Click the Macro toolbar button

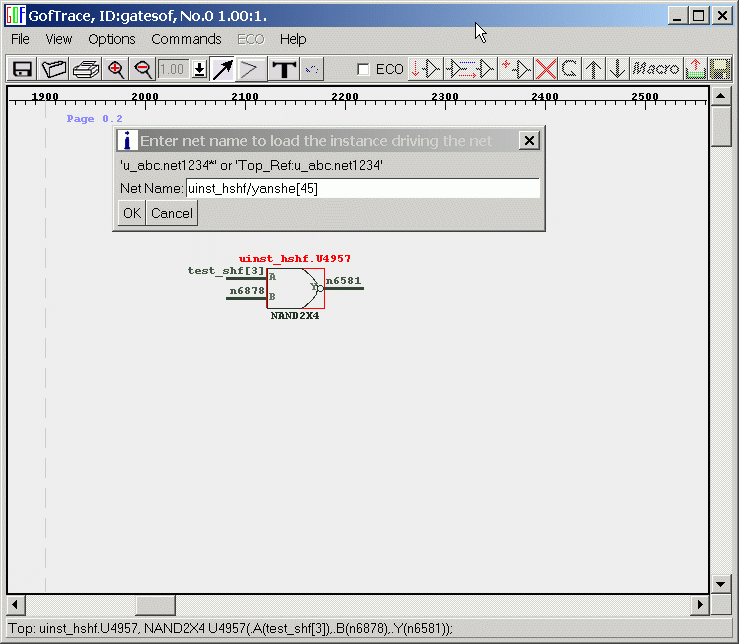(x=656, y=69)
